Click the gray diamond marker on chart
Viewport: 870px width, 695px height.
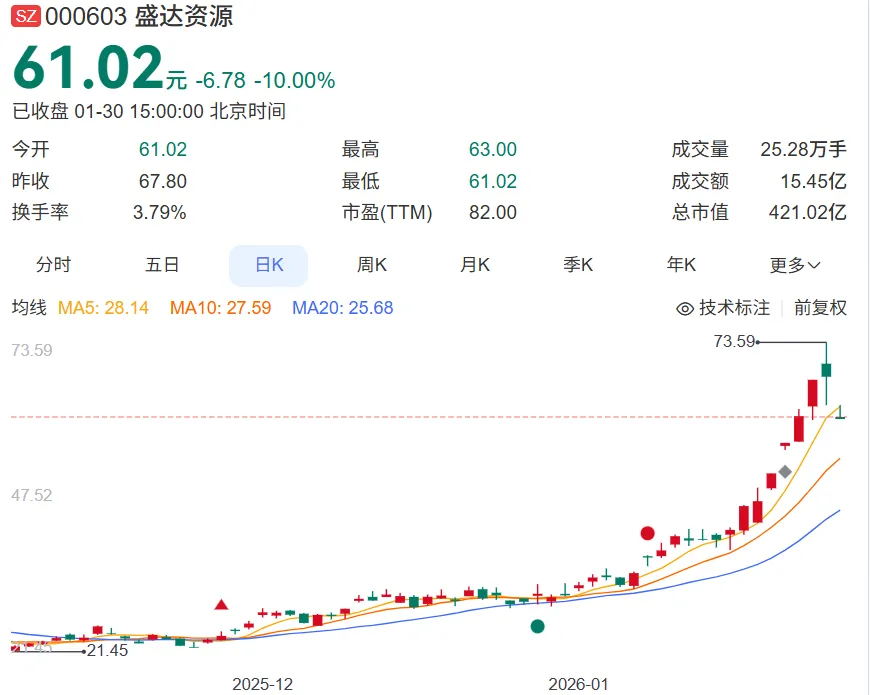click(x=785, y=471)
